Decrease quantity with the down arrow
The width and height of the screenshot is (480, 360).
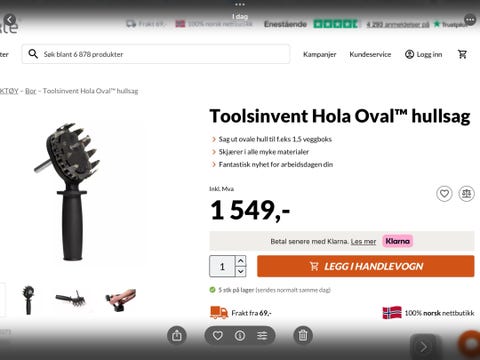coord(241,272)
